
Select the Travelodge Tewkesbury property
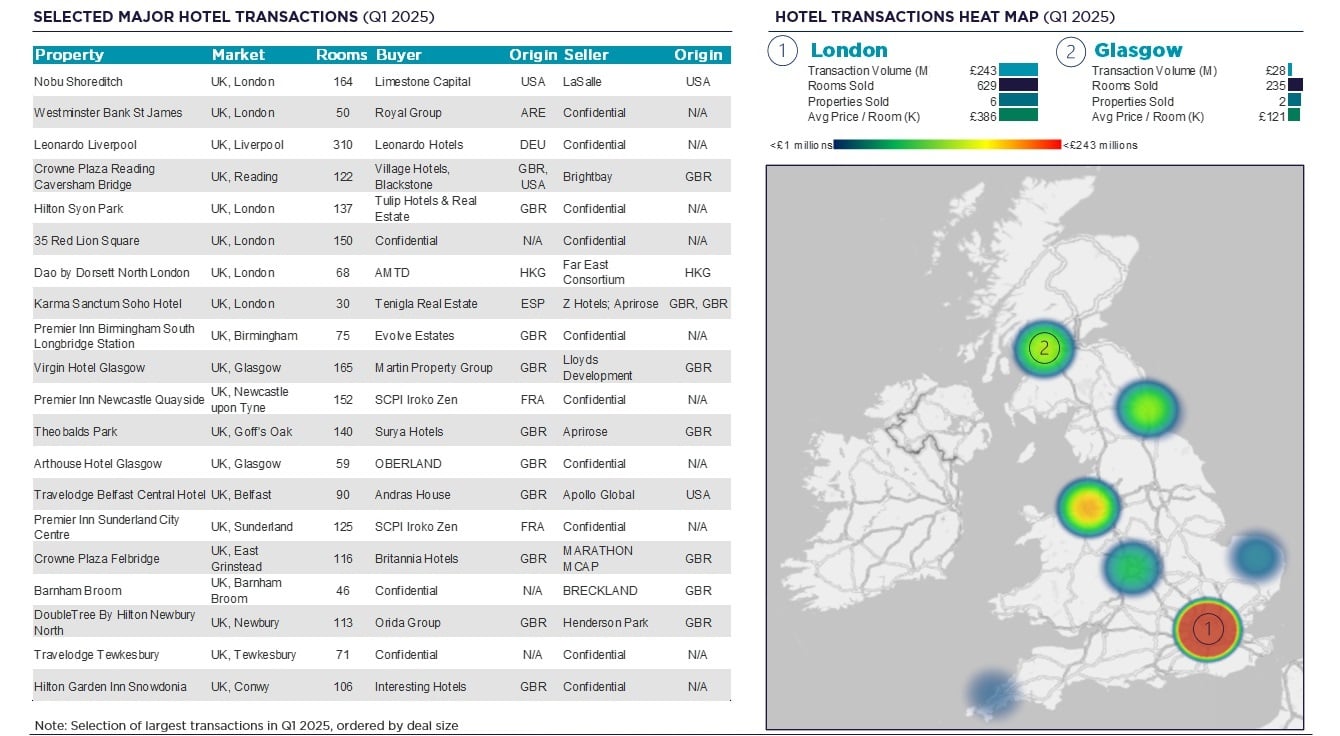pyautogui.click(x=97, y=655)
